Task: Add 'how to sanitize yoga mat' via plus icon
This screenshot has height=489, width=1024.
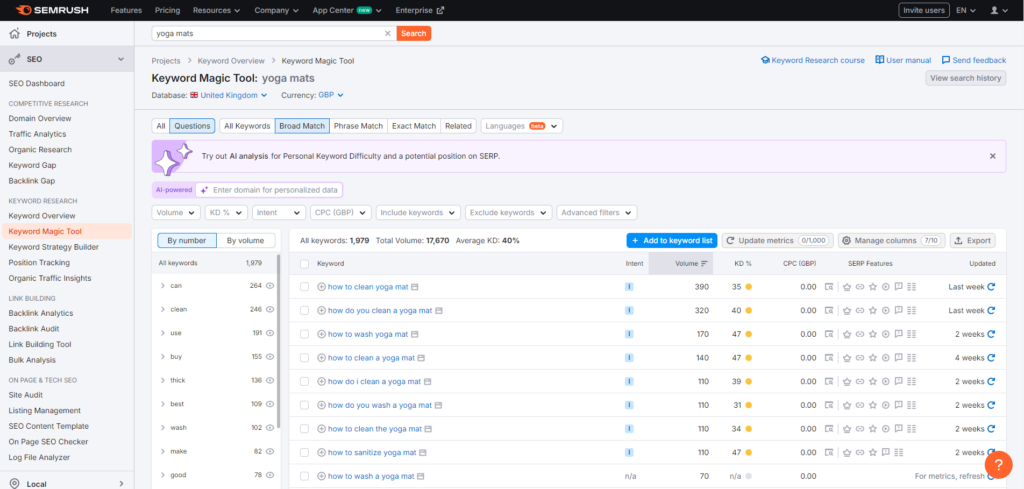Action: tap(321, 452)
